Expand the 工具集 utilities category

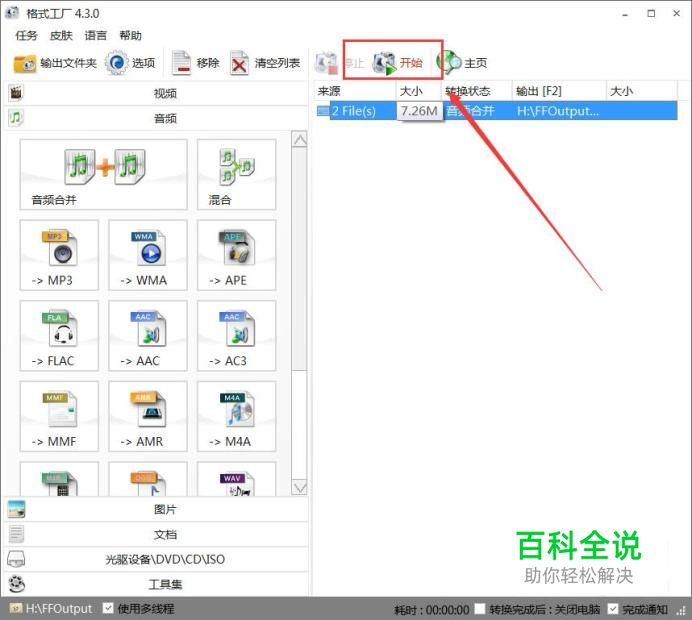coord(156,584)
